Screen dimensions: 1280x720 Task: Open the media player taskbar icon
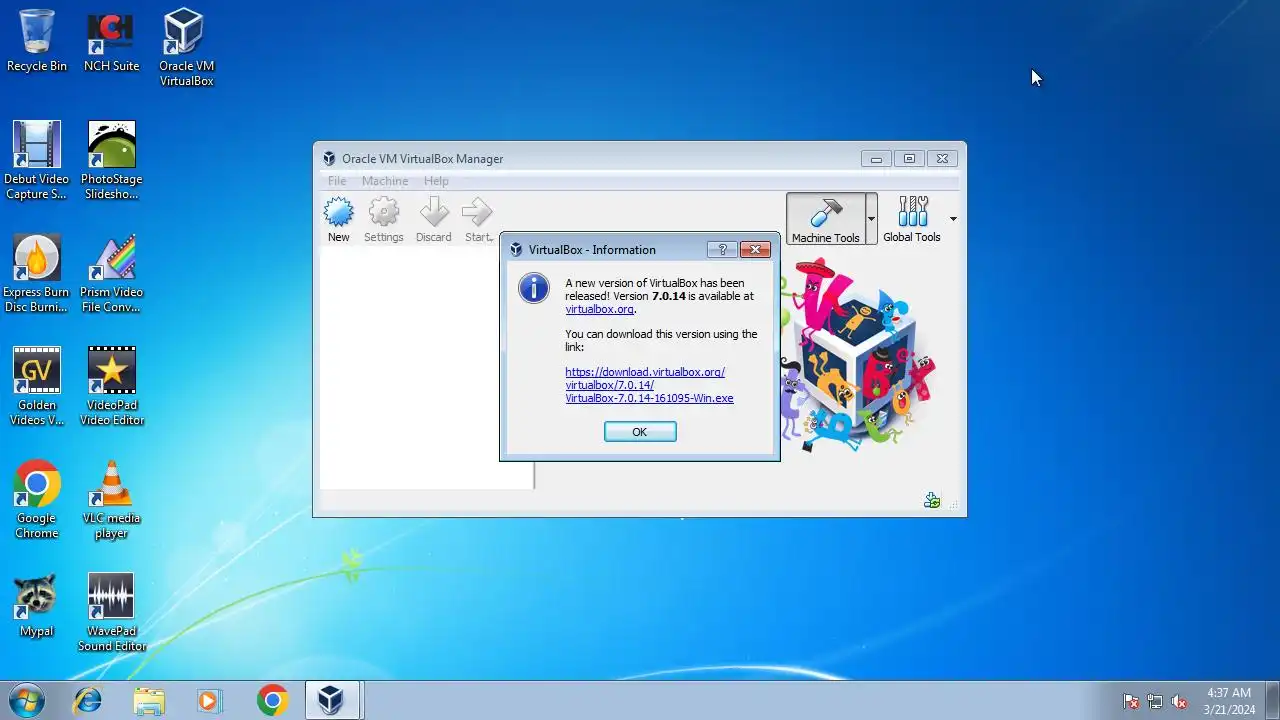(x=208, y=701)
